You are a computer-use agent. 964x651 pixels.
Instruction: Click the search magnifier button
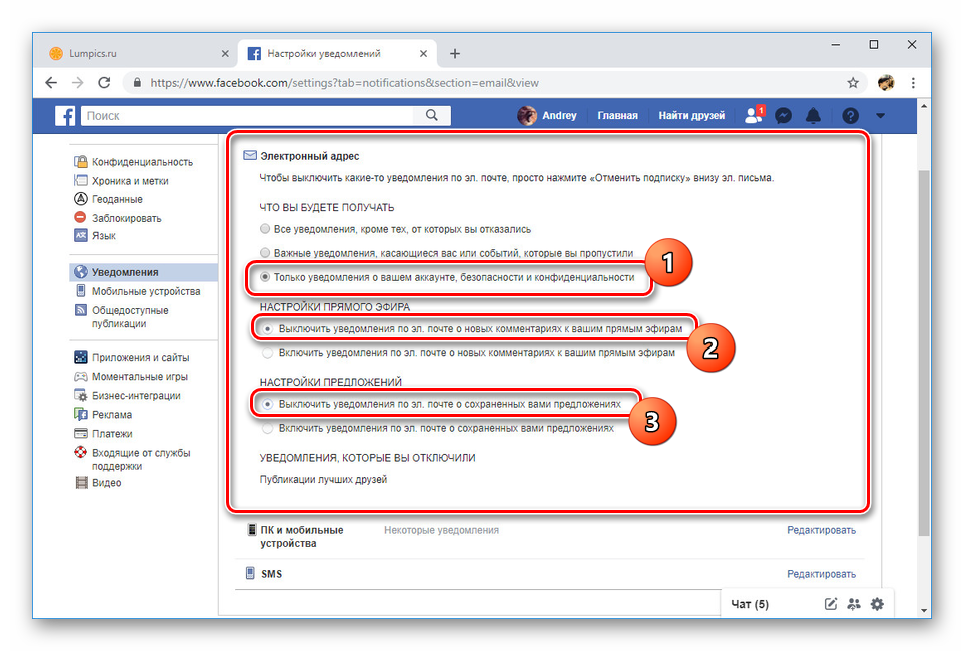coord(431,116)
